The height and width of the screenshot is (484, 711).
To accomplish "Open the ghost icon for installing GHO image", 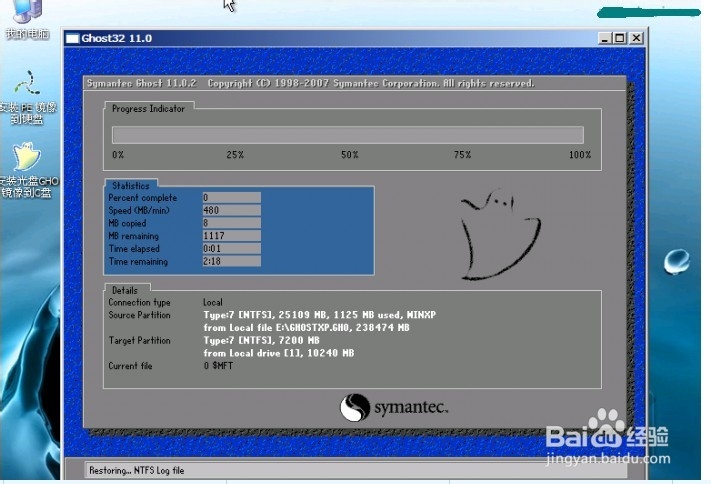I will [28, 170].
